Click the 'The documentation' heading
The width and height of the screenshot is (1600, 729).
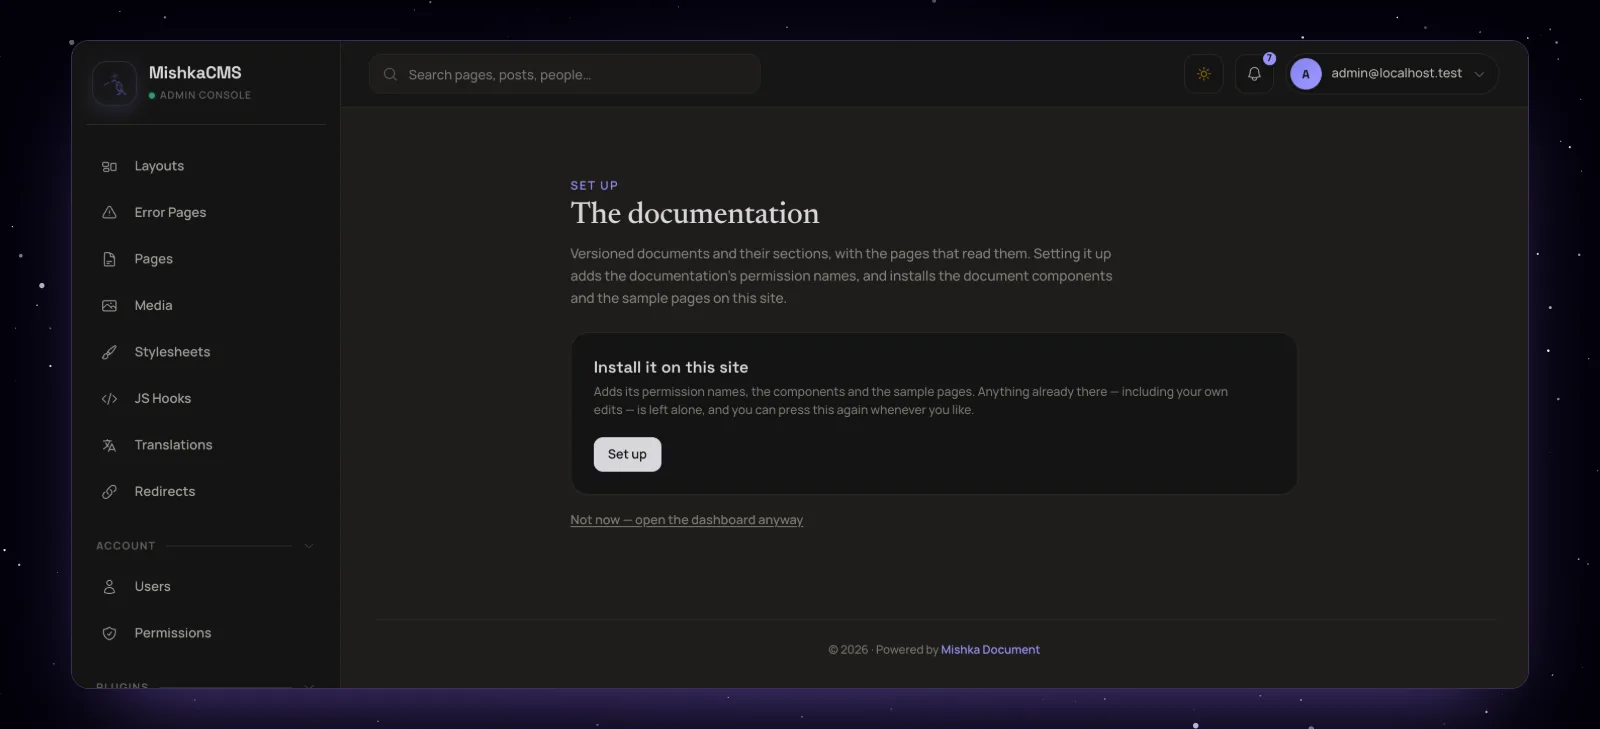[x=695, y=213]
